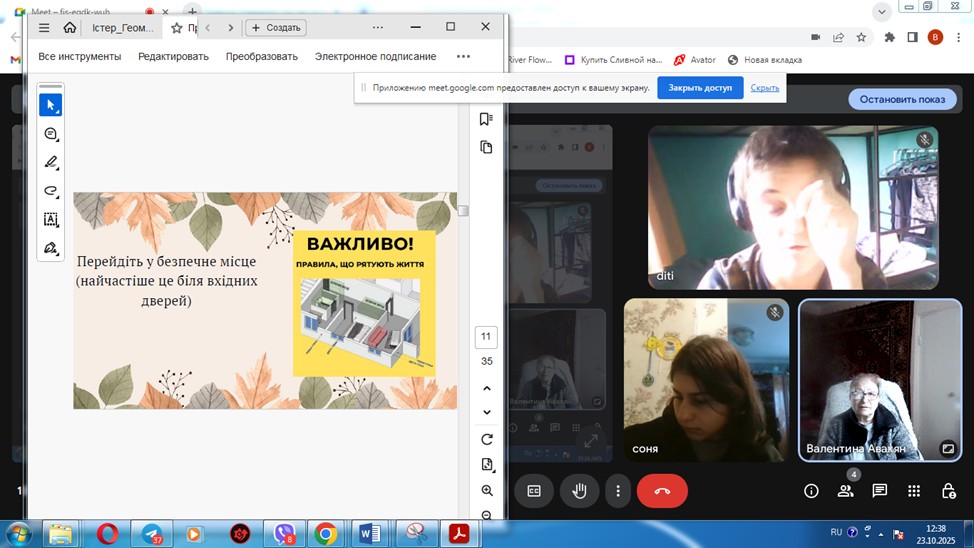Select the arrow selection tool in Acrobat
Viewport: 974px width, 548px height.
[x=51, y=105]
